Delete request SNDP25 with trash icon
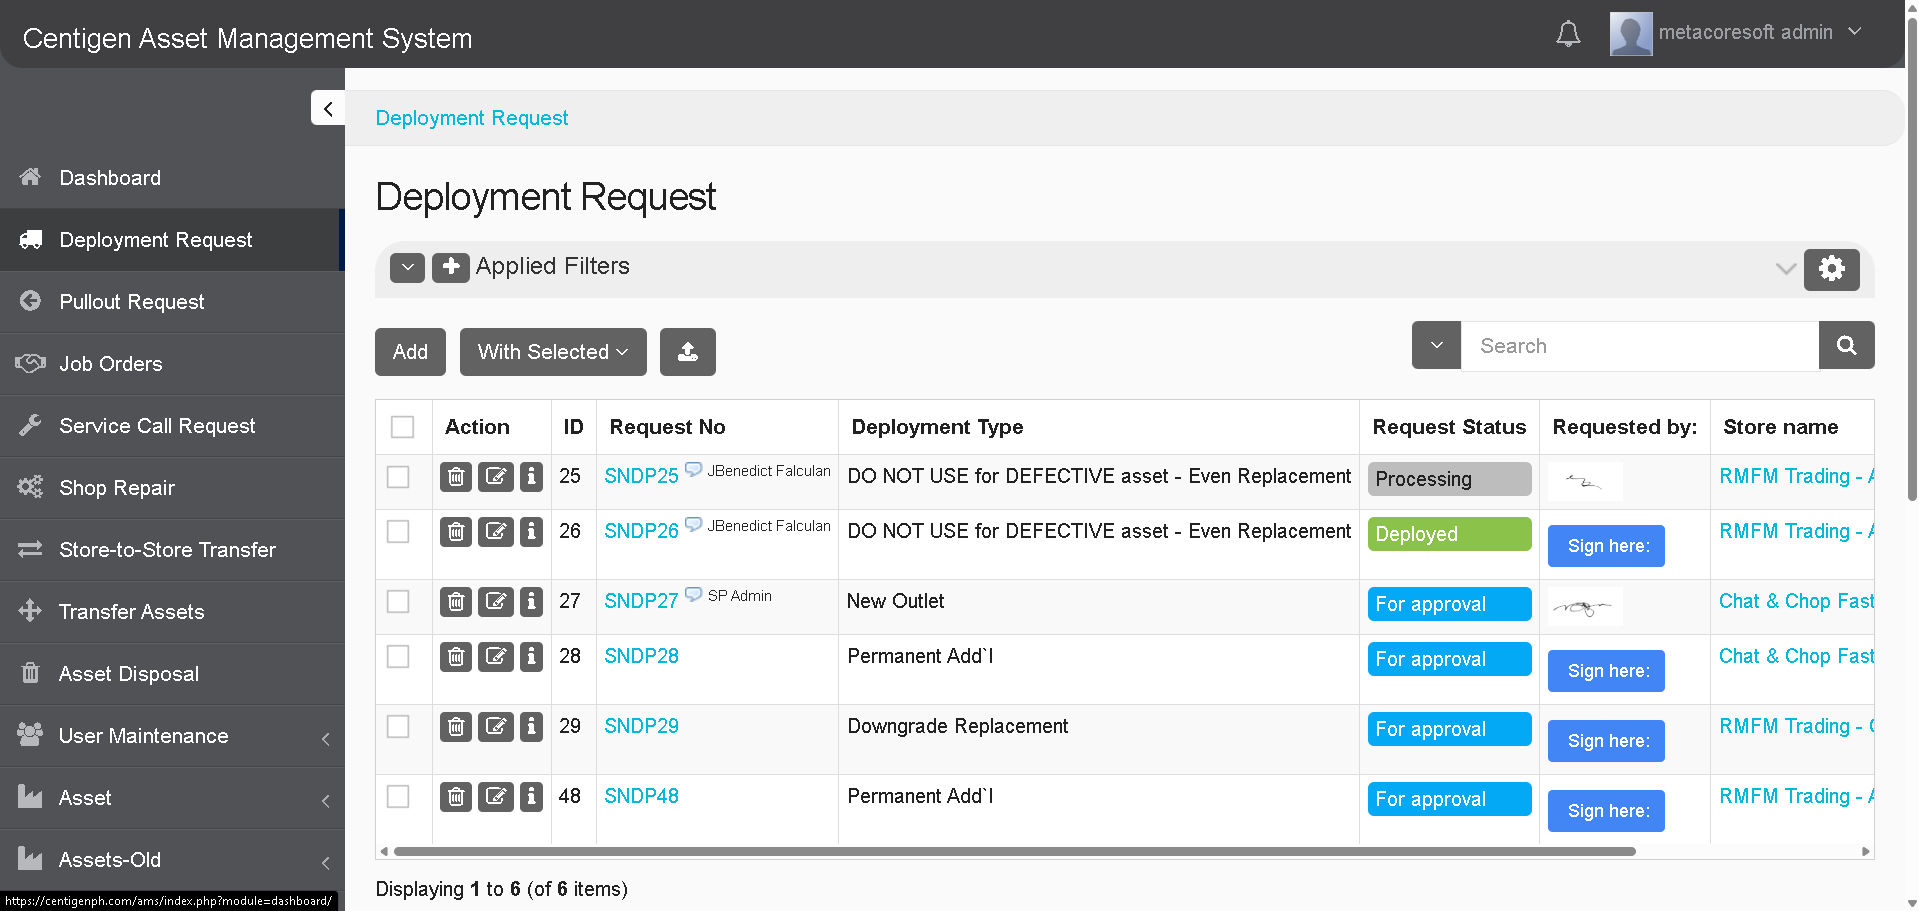The width and height of the screenshot is (1919, 911). [456, 477]
